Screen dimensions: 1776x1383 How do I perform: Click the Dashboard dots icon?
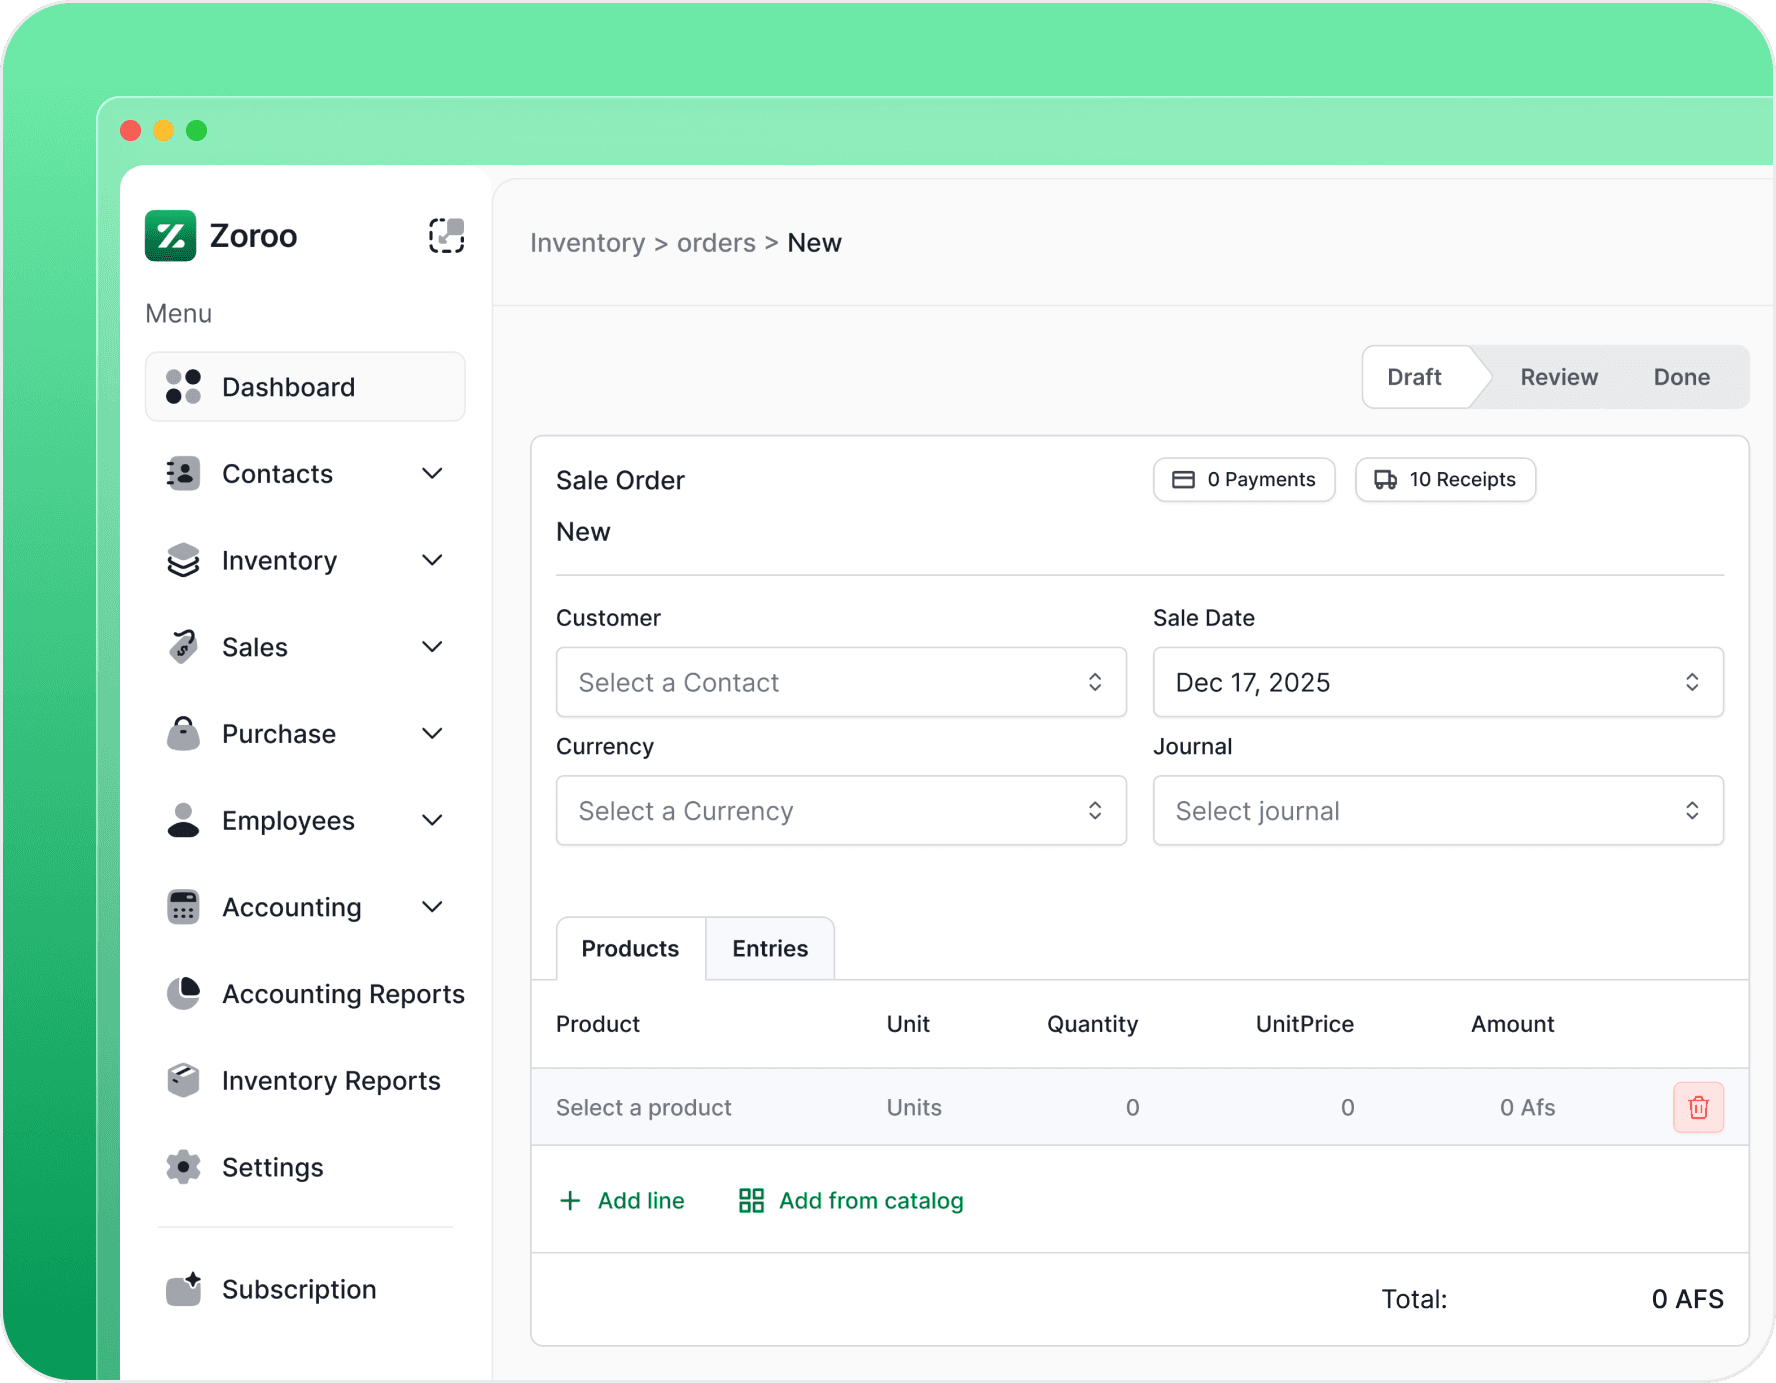pyautogui.click(x=183, y=387)
